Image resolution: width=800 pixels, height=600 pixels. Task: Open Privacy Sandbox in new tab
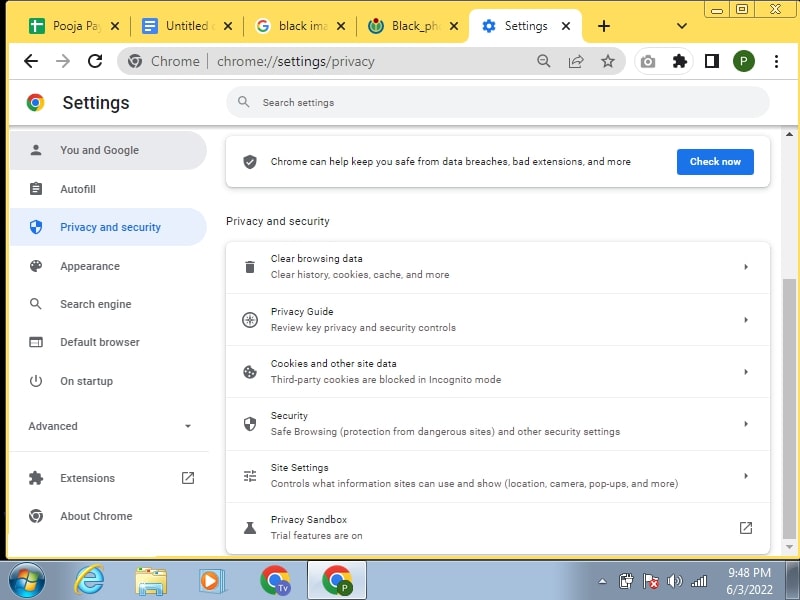coord(745,527)
